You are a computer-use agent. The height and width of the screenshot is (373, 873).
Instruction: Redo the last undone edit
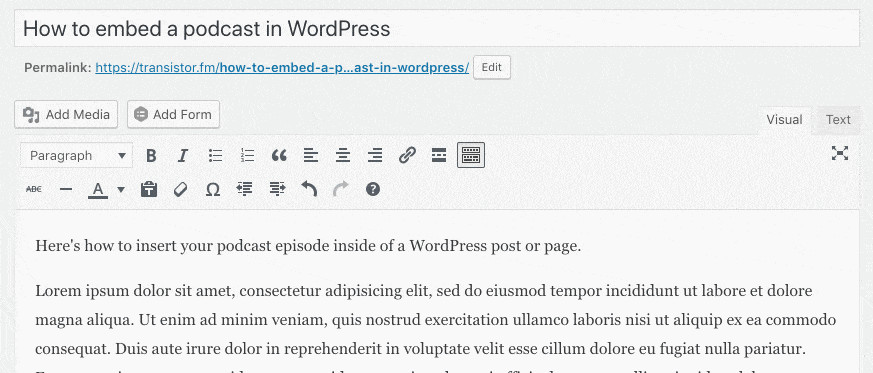341,189
